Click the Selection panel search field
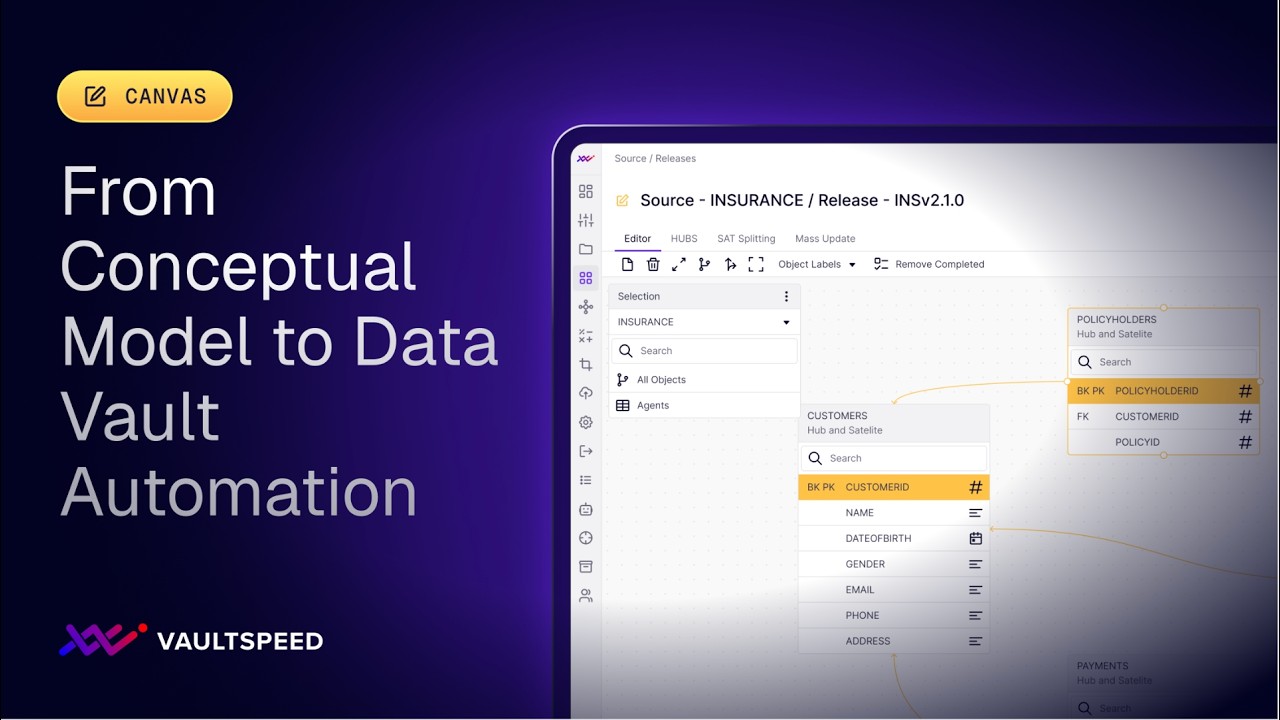Image resolution: width=1280 pixels, height=720 pixels. 704,351
